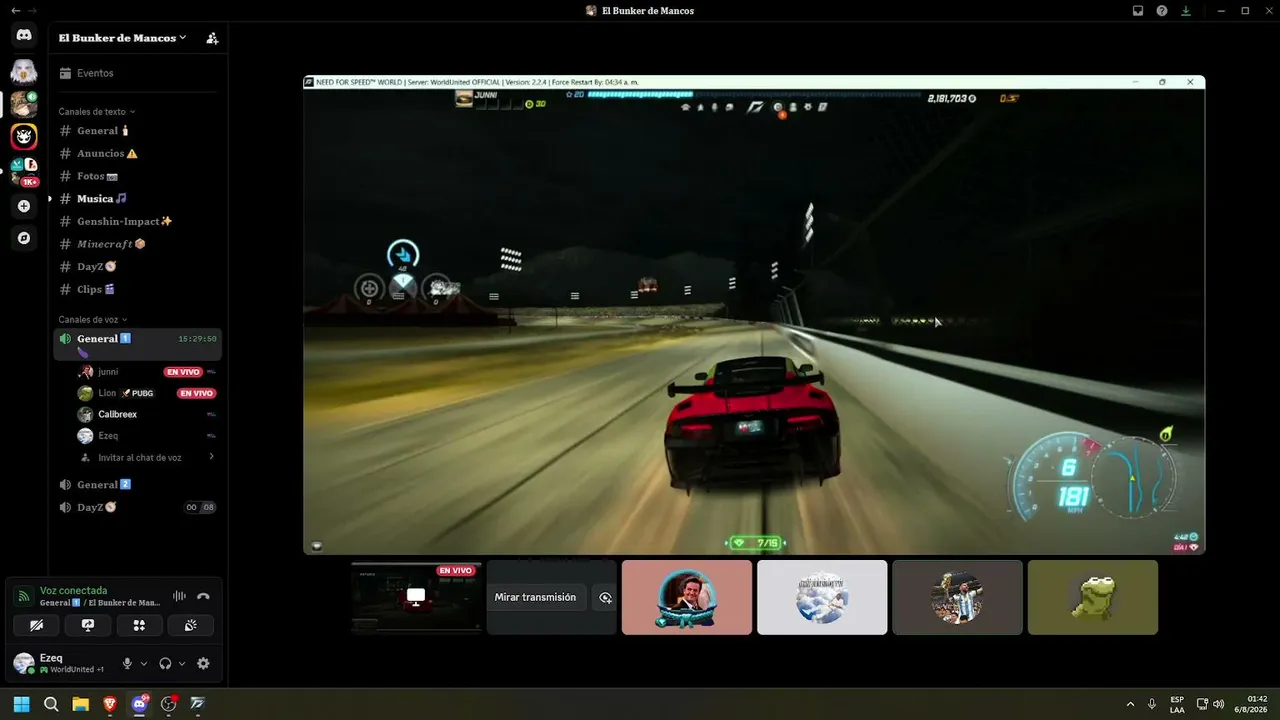Screen dimensions: 1280x720
Task: Join the DayZ voice channel
Action: (138, 507)
